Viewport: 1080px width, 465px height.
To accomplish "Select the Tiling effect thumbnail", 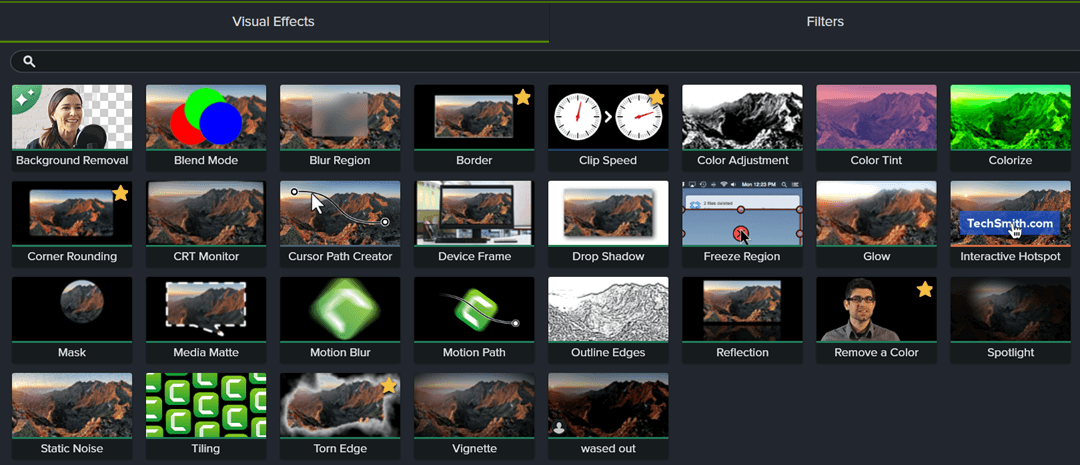I will (x=206, y=406).
